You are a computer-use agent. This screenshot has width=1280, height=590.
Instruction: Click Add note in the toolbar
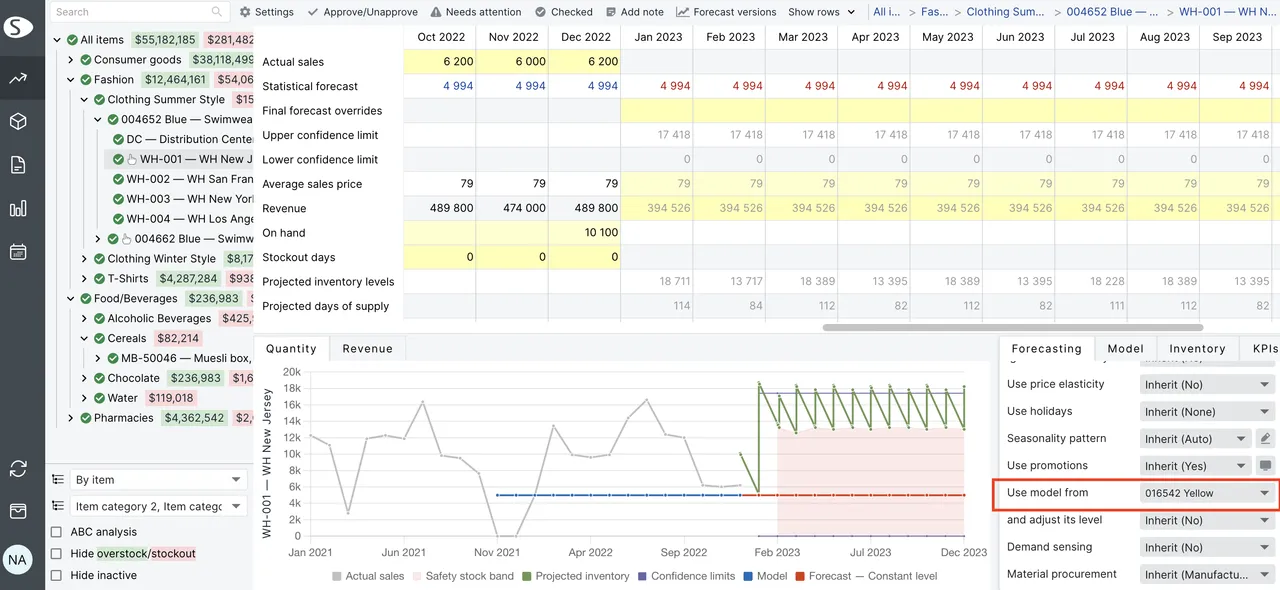635,12
